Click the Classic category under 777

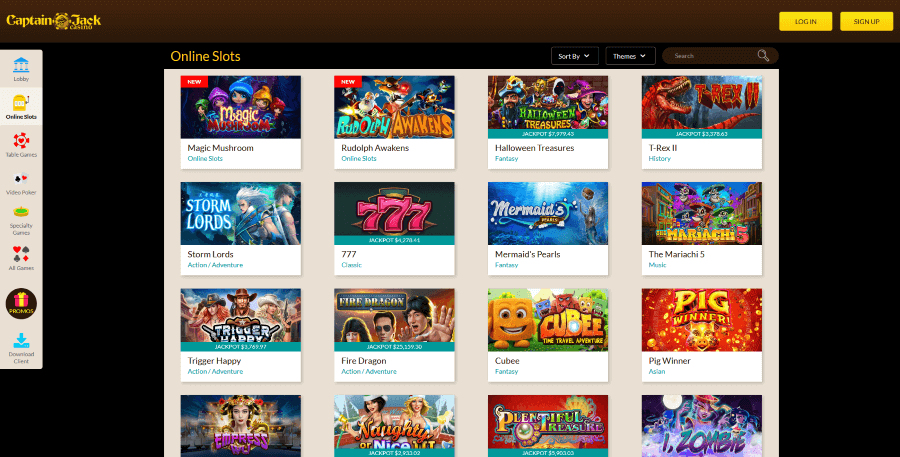click(x=351, y=265)
